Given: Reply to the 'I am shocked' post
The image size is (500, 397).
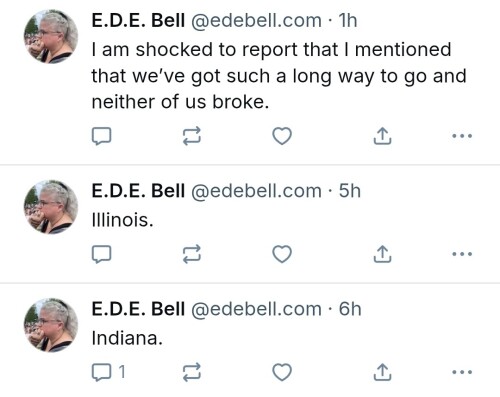Looking at the screenshot, I should tap(101, 136).
